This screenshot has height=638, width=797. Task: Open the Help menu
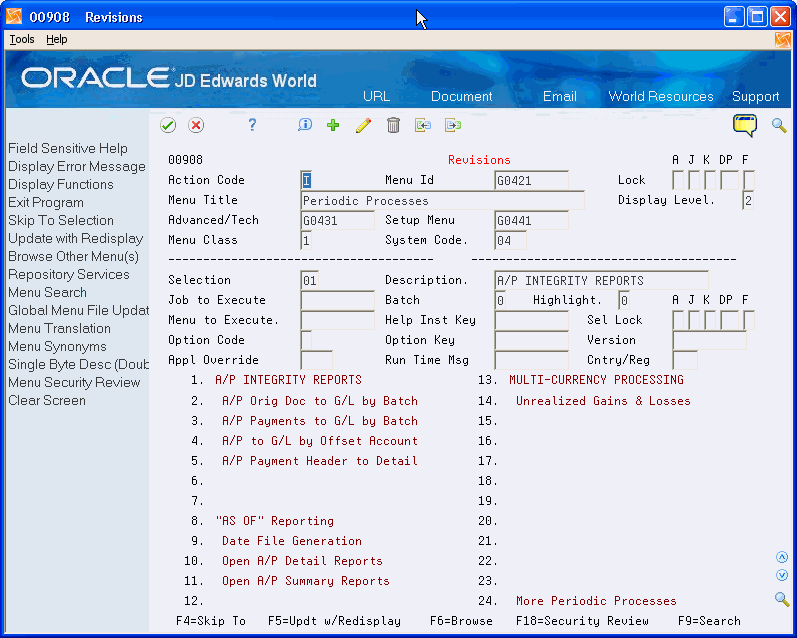click(x=56, y=39)
